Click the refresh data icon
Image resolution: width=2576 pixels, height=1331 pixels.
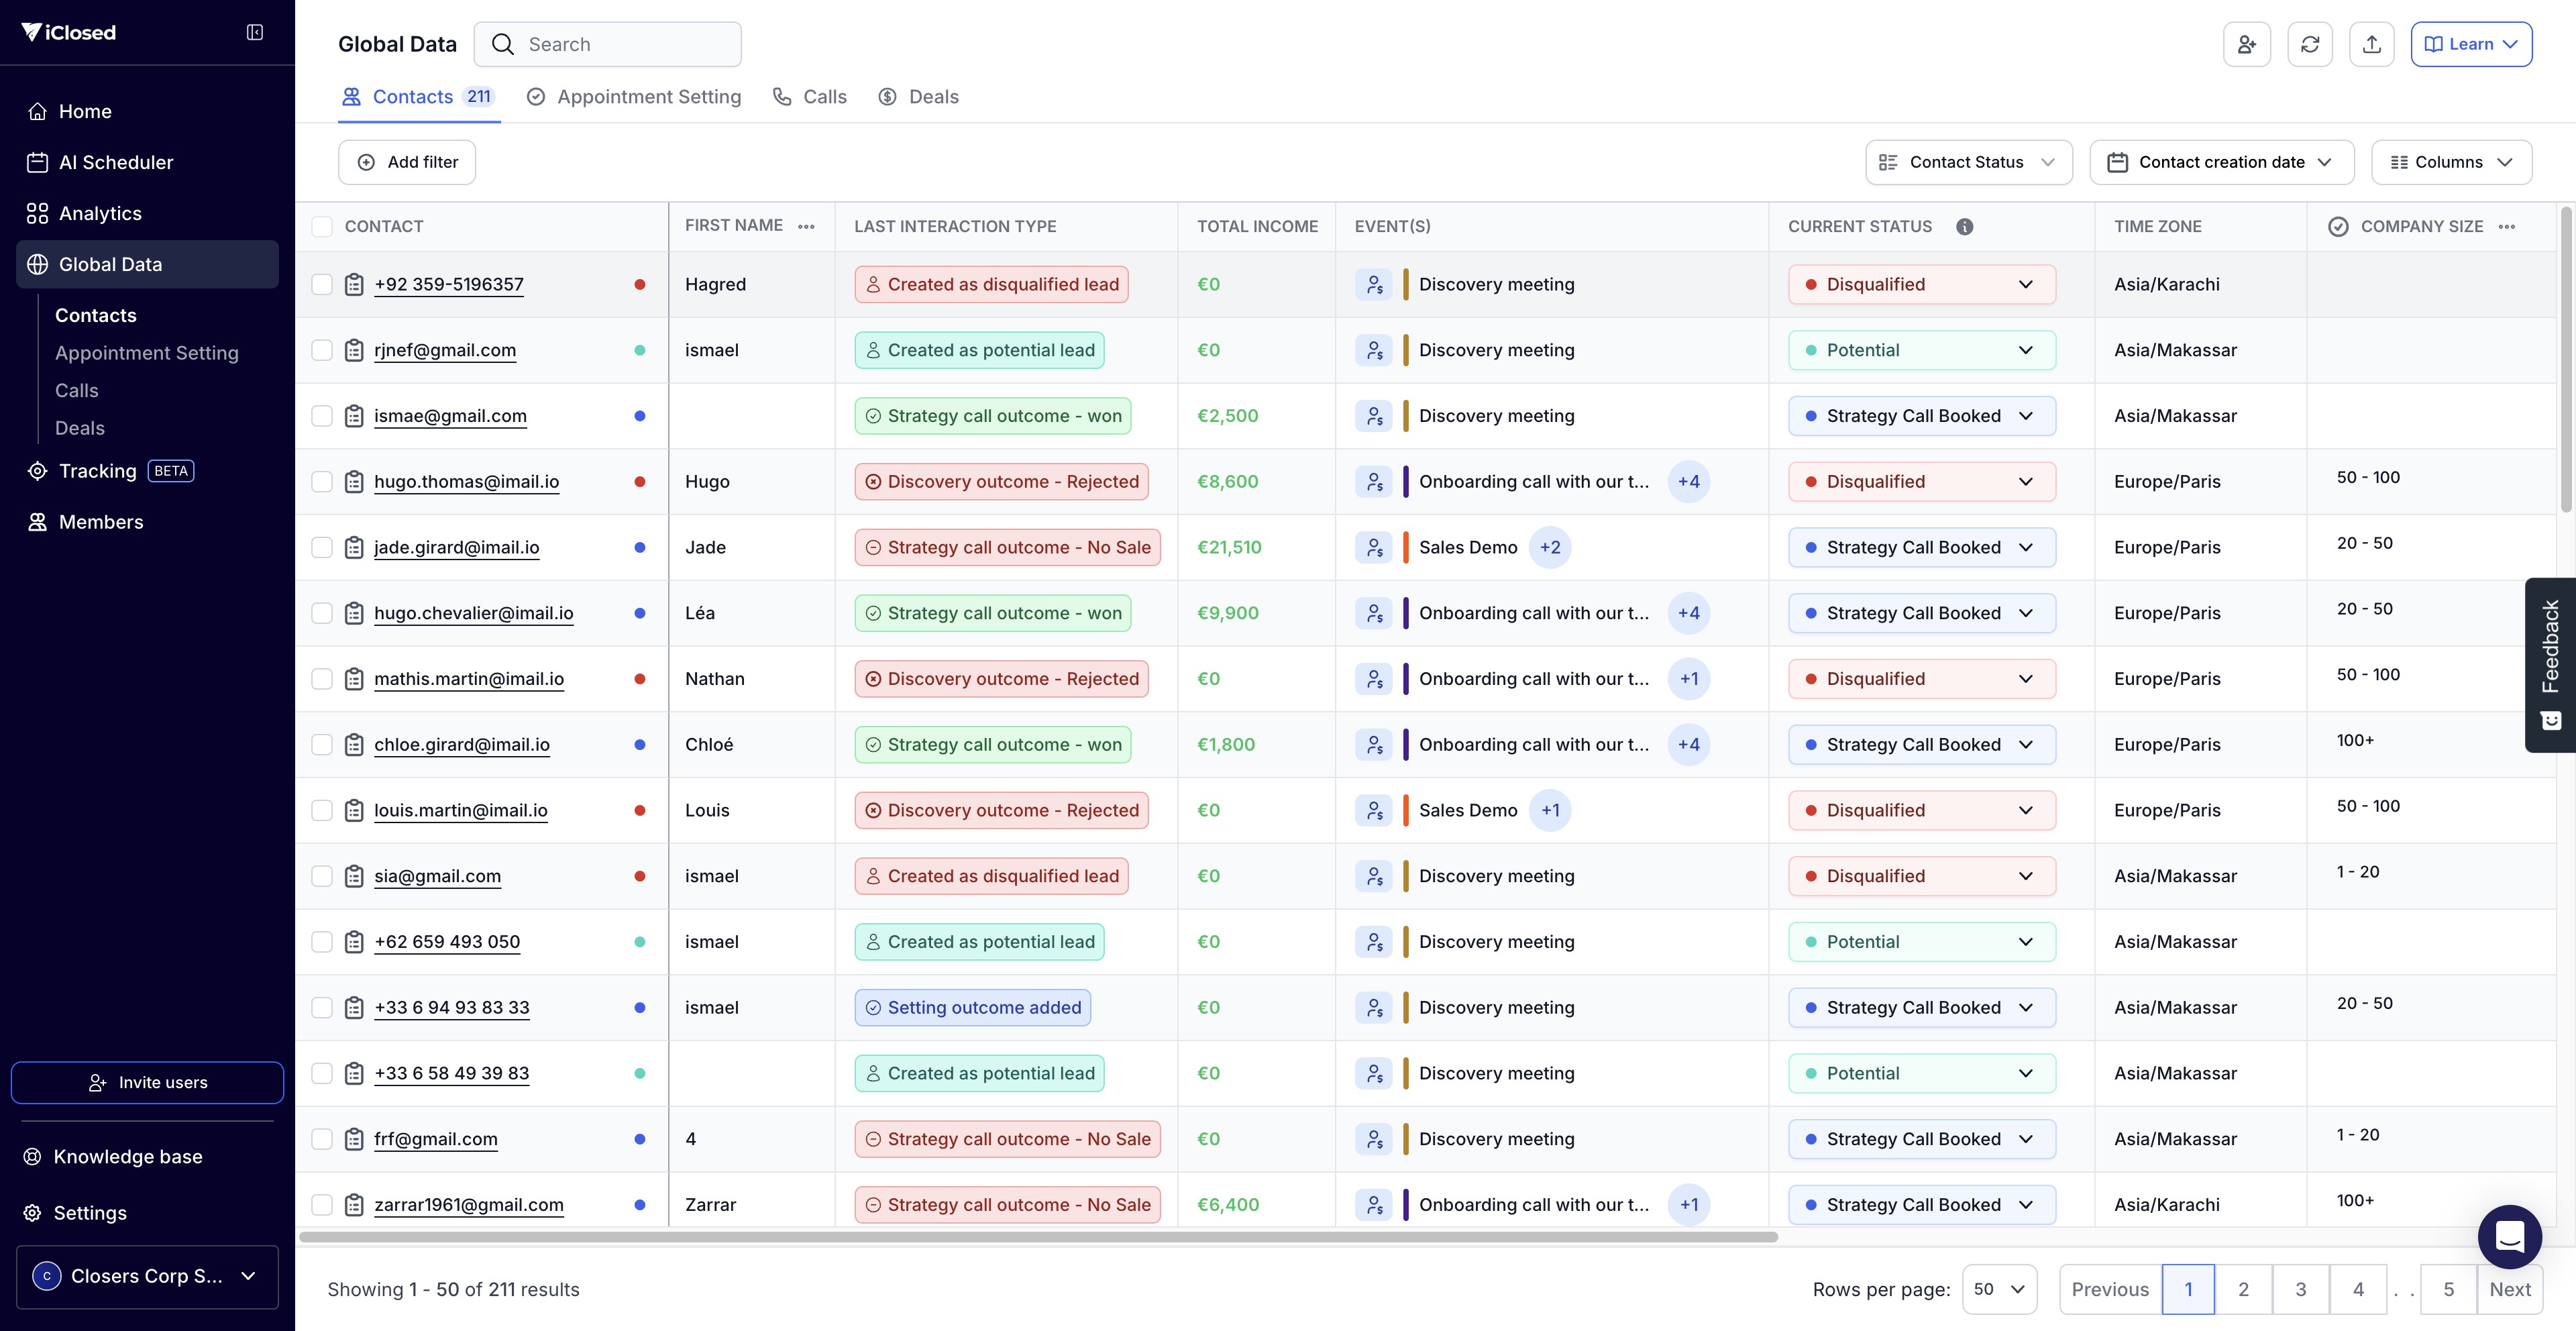coord(2310,44)
